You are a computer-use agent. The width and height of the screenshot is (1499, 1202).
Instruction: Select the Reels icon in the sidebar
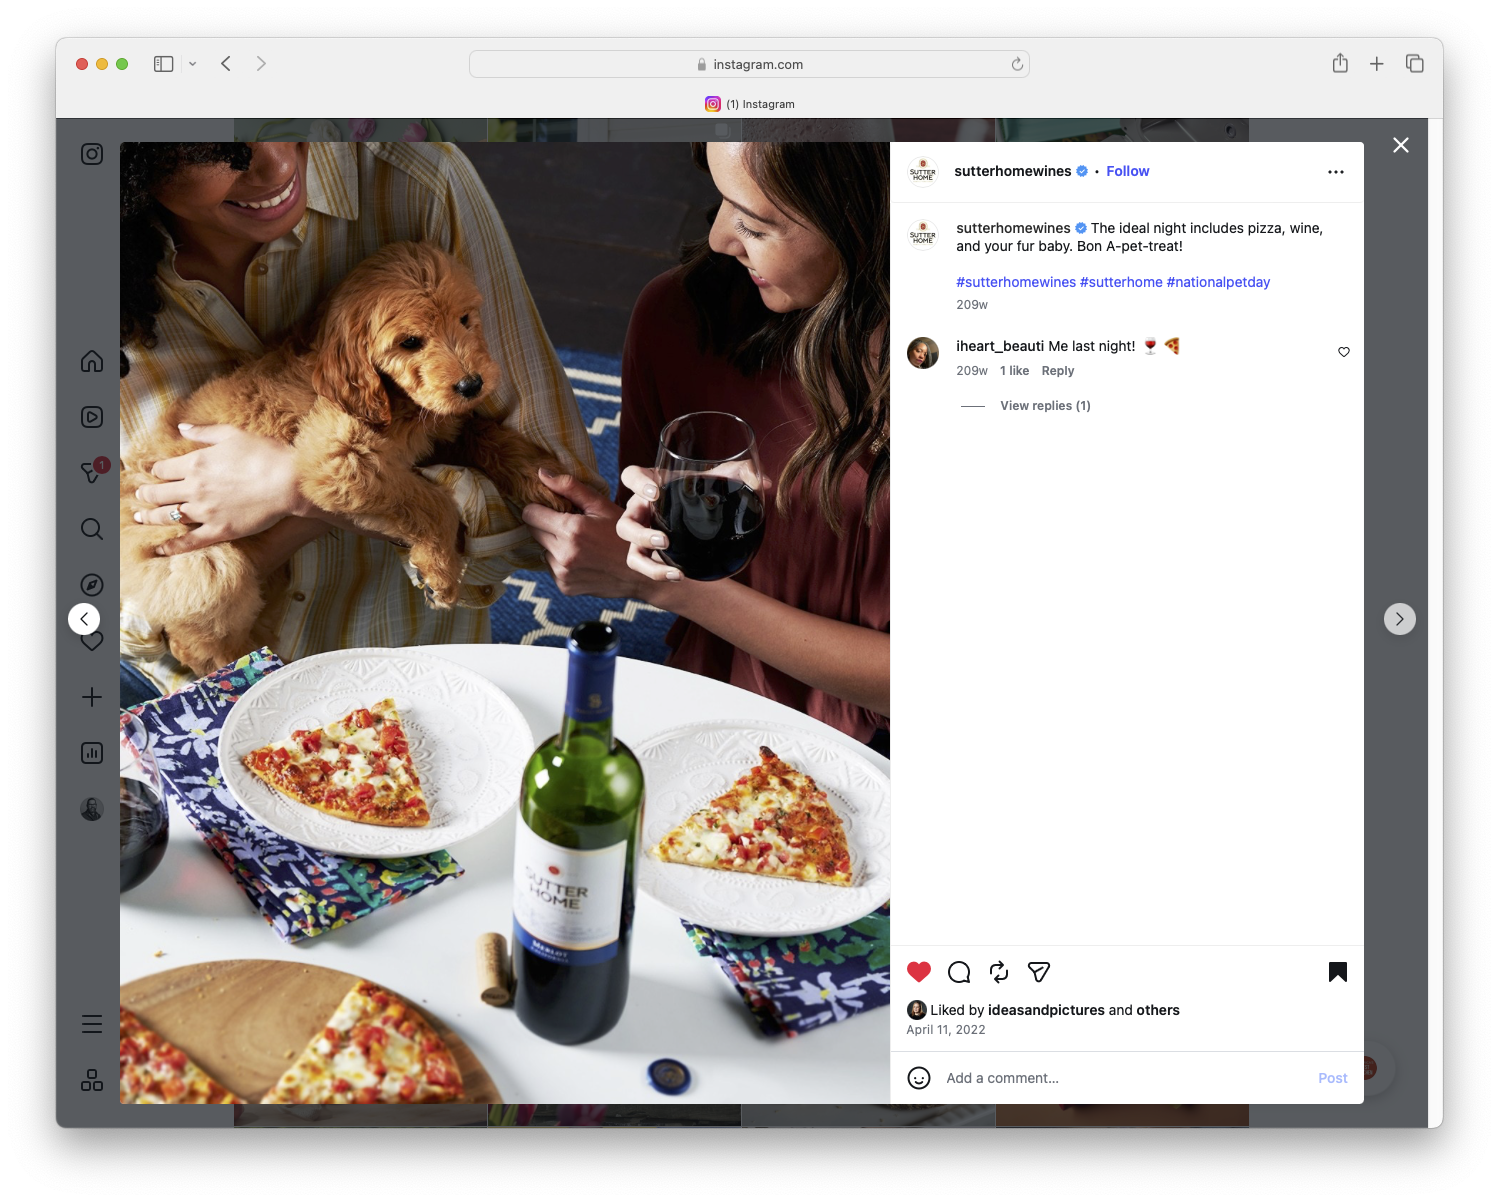tap(91, 417)
